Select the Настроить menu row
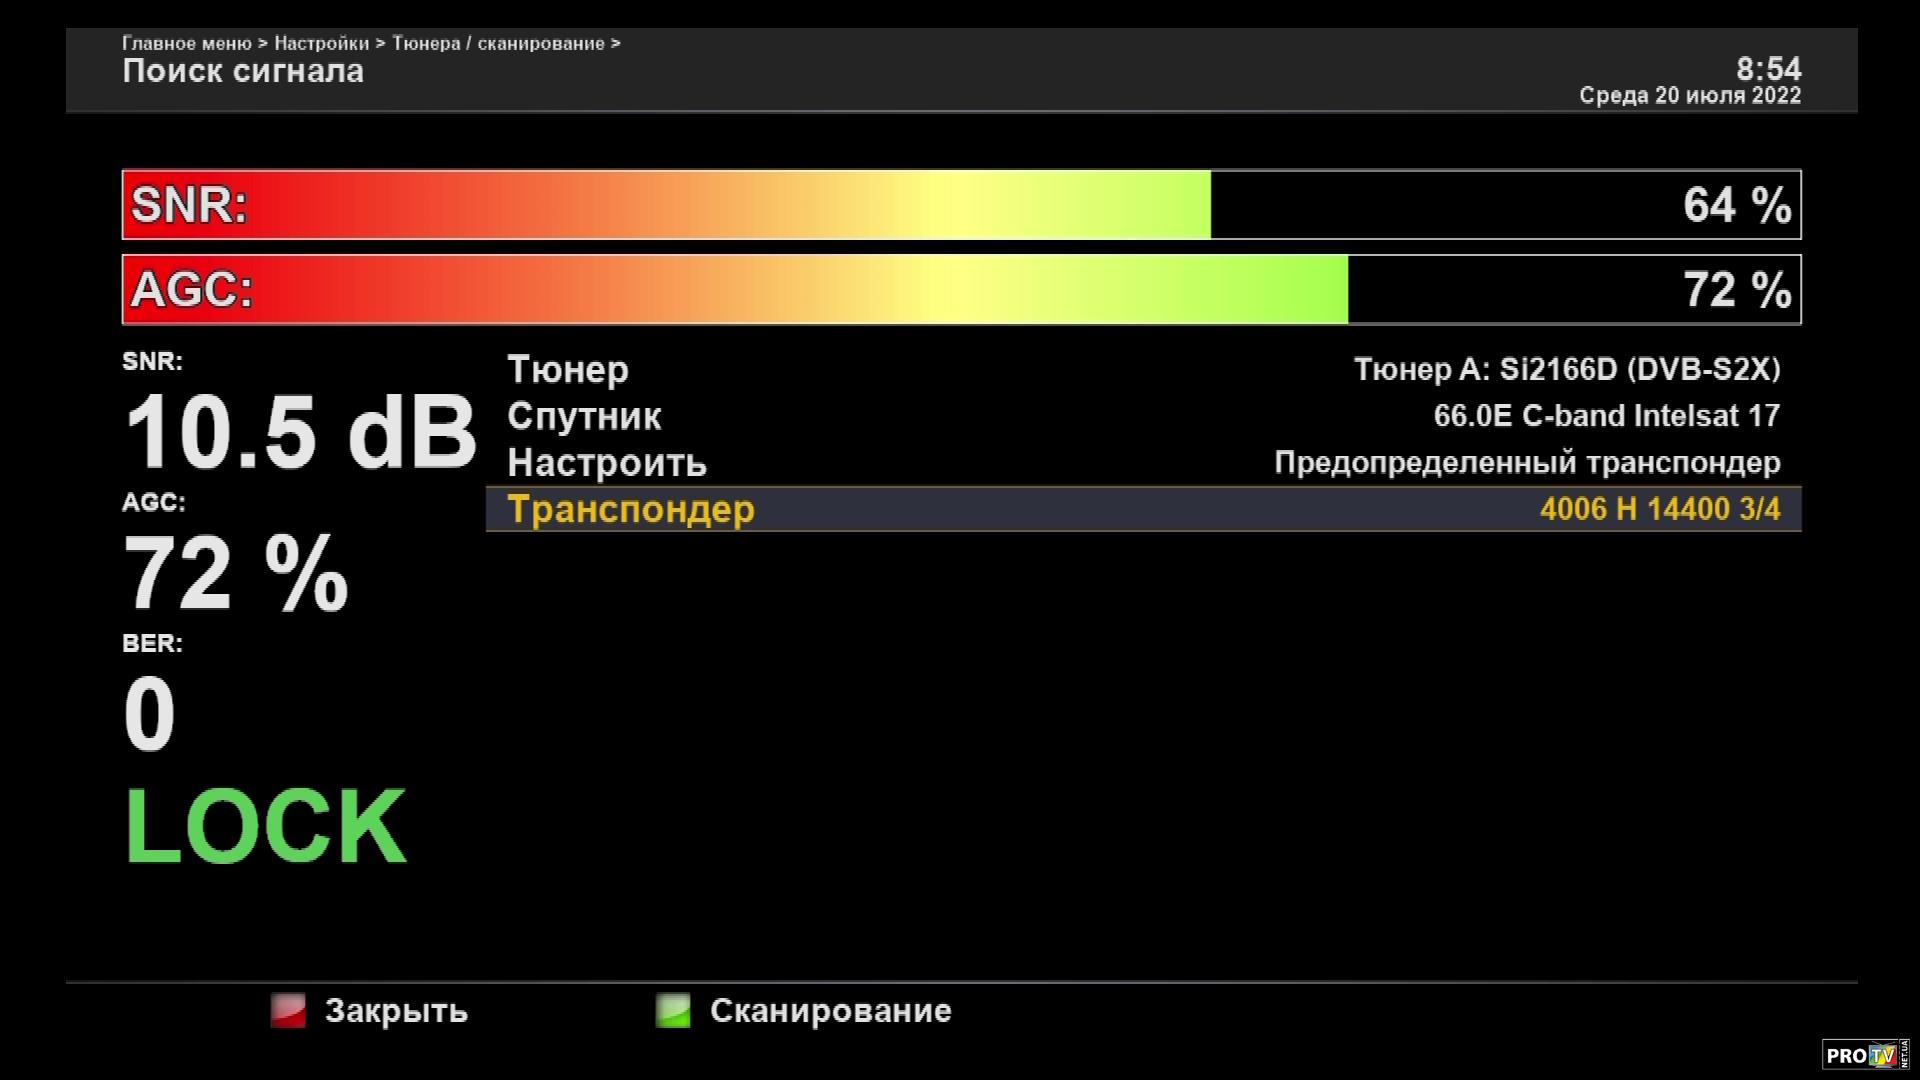The height and width of the screenshot is (1080, 1920). pyautogui.click(x=607, y=463)
